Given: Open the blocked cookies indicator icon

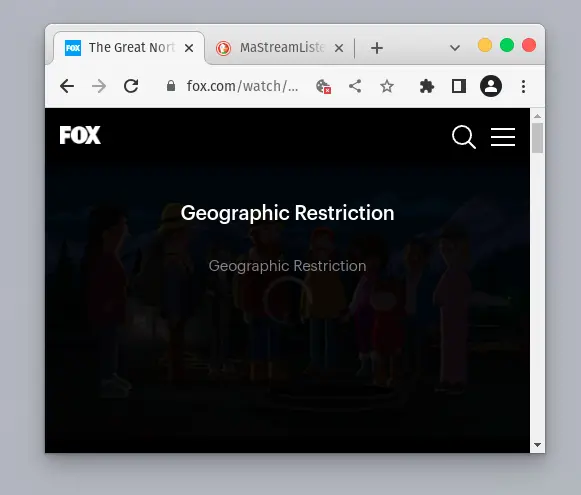Looking at the screenshot, I should coord(323,86).
